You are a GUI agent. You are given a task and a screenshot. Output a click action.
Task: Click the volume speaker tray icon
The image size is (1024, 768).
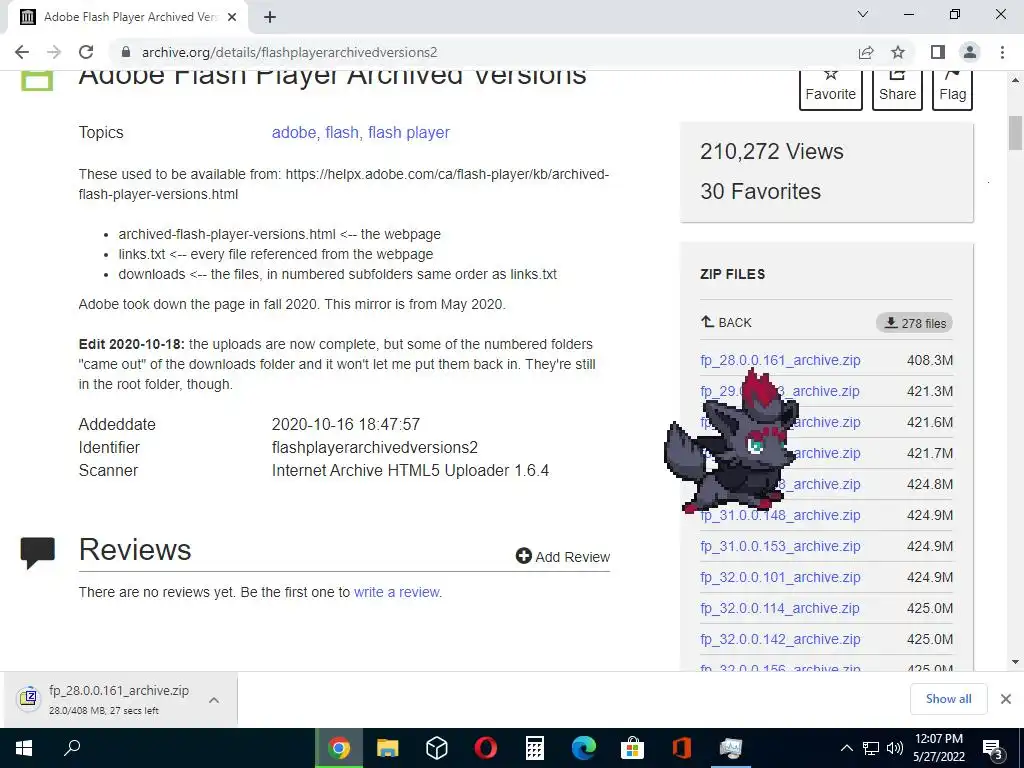[895, 748]
